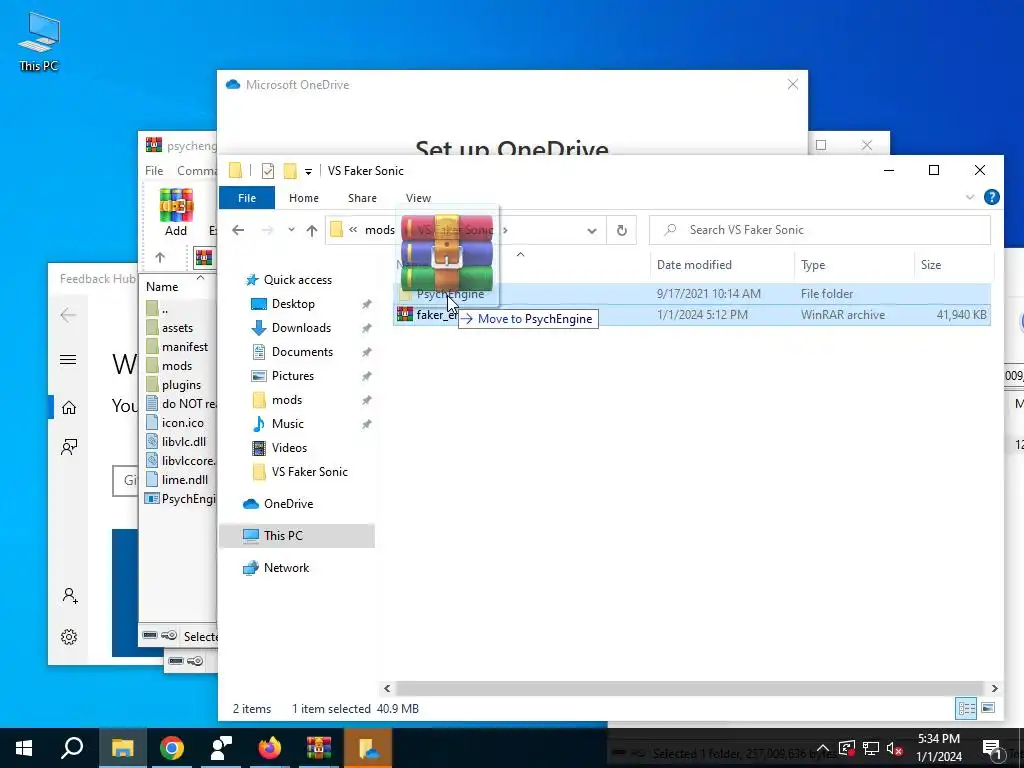Open the Home ribbon tab
Image resolution: width=1024 pixels, height=768 pixels.
pyautogui.click(x=304, y=198)
